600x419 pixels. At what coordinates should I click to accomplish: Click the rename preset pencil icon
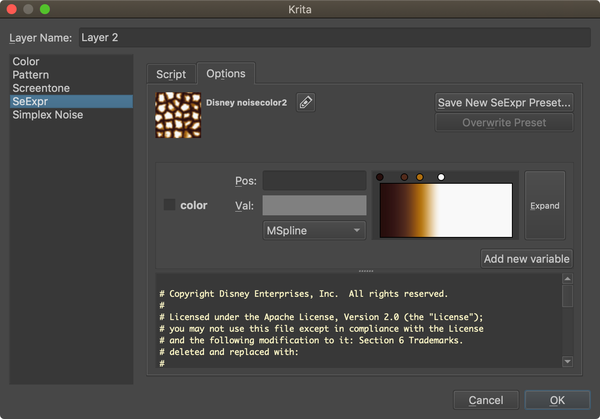point(305,102)
